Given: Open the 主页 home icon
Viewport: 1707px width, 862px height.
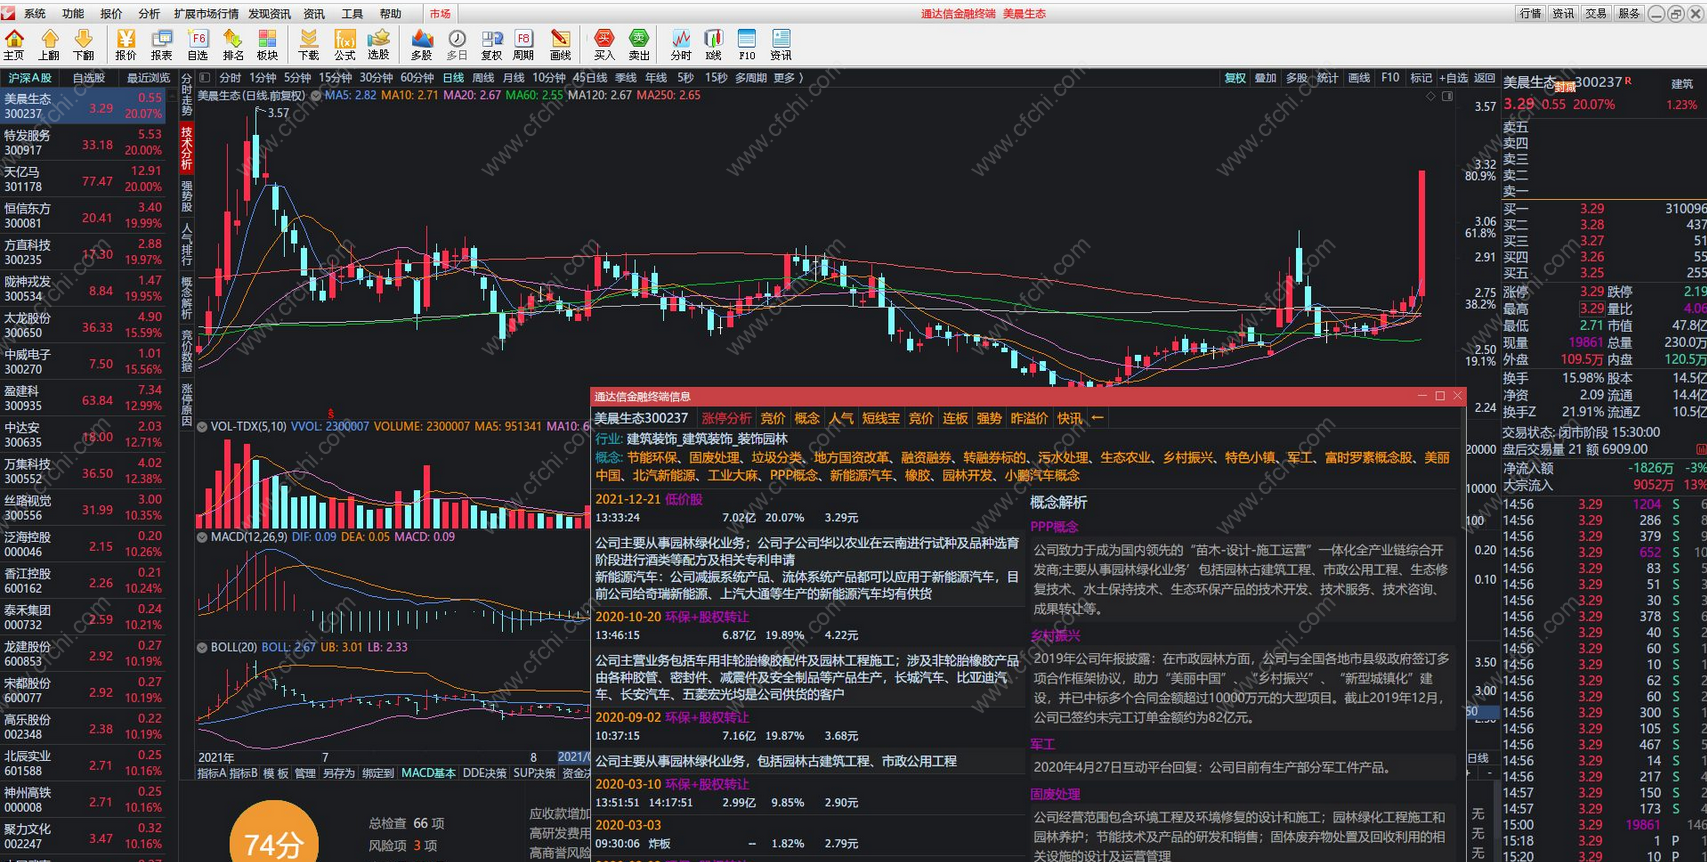Looking at the screenshot, I should click(14, 44).
